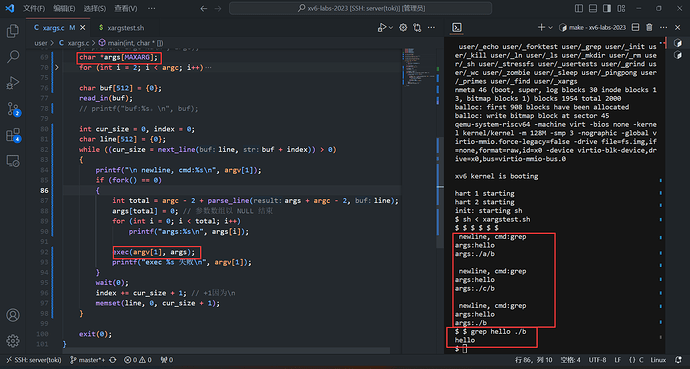Kill terminal with the trash icon

click(x=649, y=27)
